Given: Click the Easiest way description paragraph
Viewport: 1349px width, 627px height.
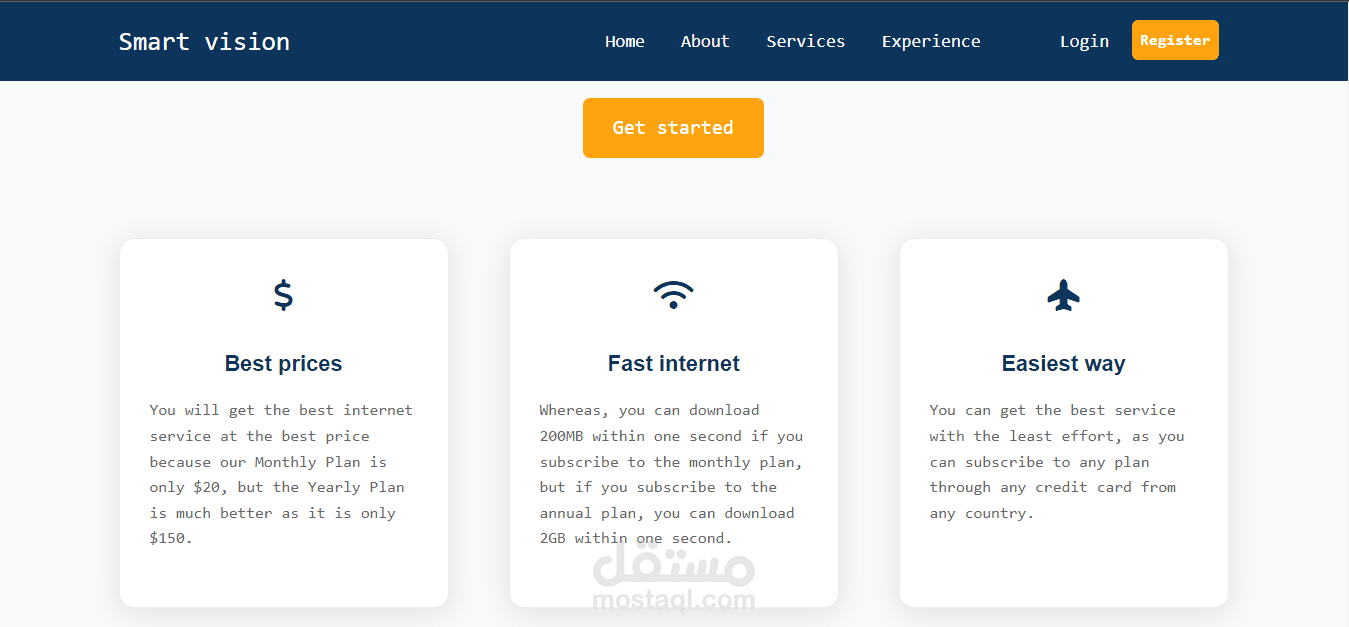Looking at the screenshot, I should click(1058, 462).
